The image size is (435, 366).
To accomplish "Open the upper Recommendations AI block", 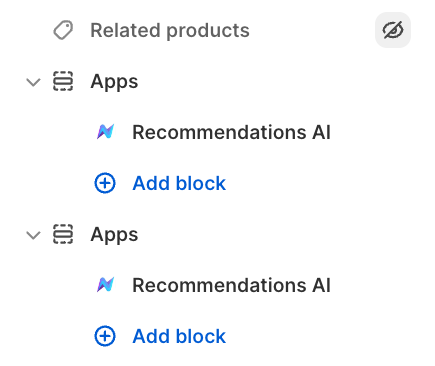I will point(231,132).
